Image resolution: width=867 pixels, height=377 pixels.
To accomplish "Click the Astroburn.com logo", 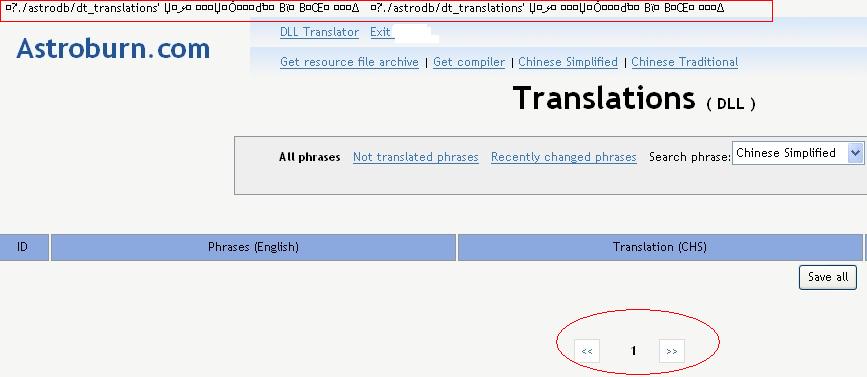I will click(x=113, y=49).
